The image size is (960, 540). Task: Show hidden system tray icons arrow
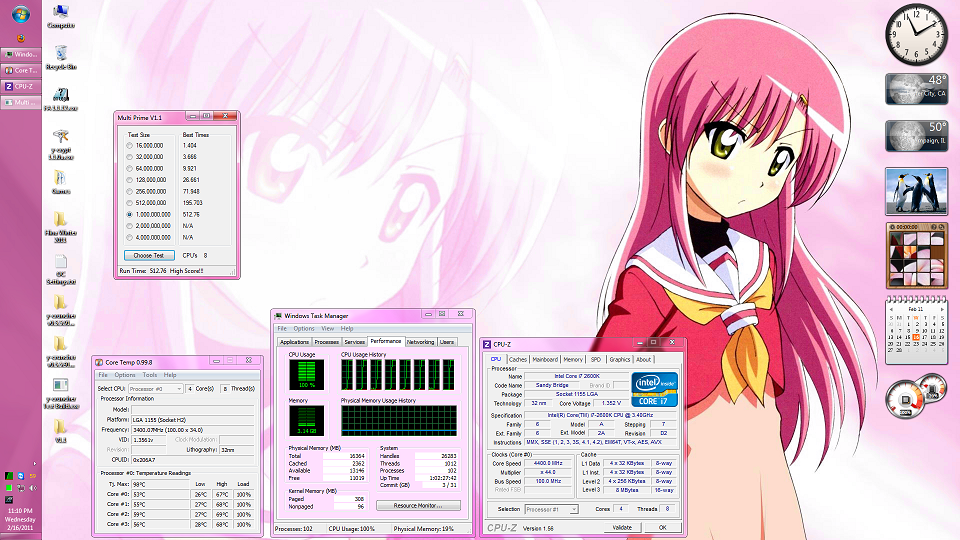point(35,463)
